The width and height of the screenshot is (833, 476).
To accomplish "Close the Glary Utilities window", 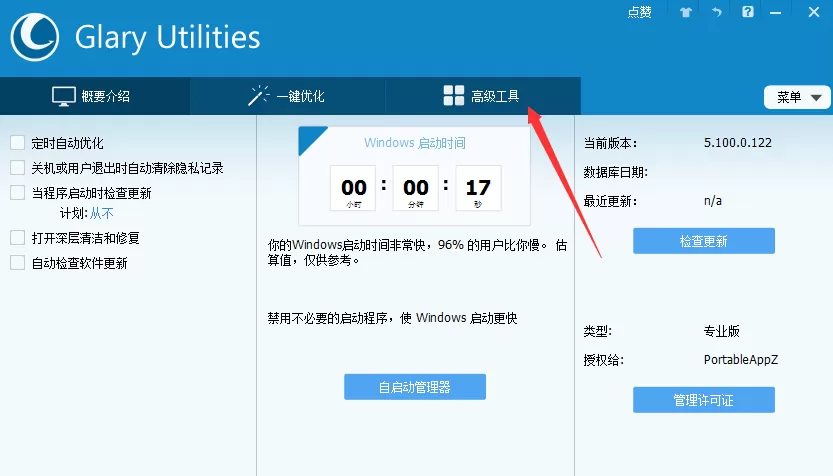I will coord(814,12).
